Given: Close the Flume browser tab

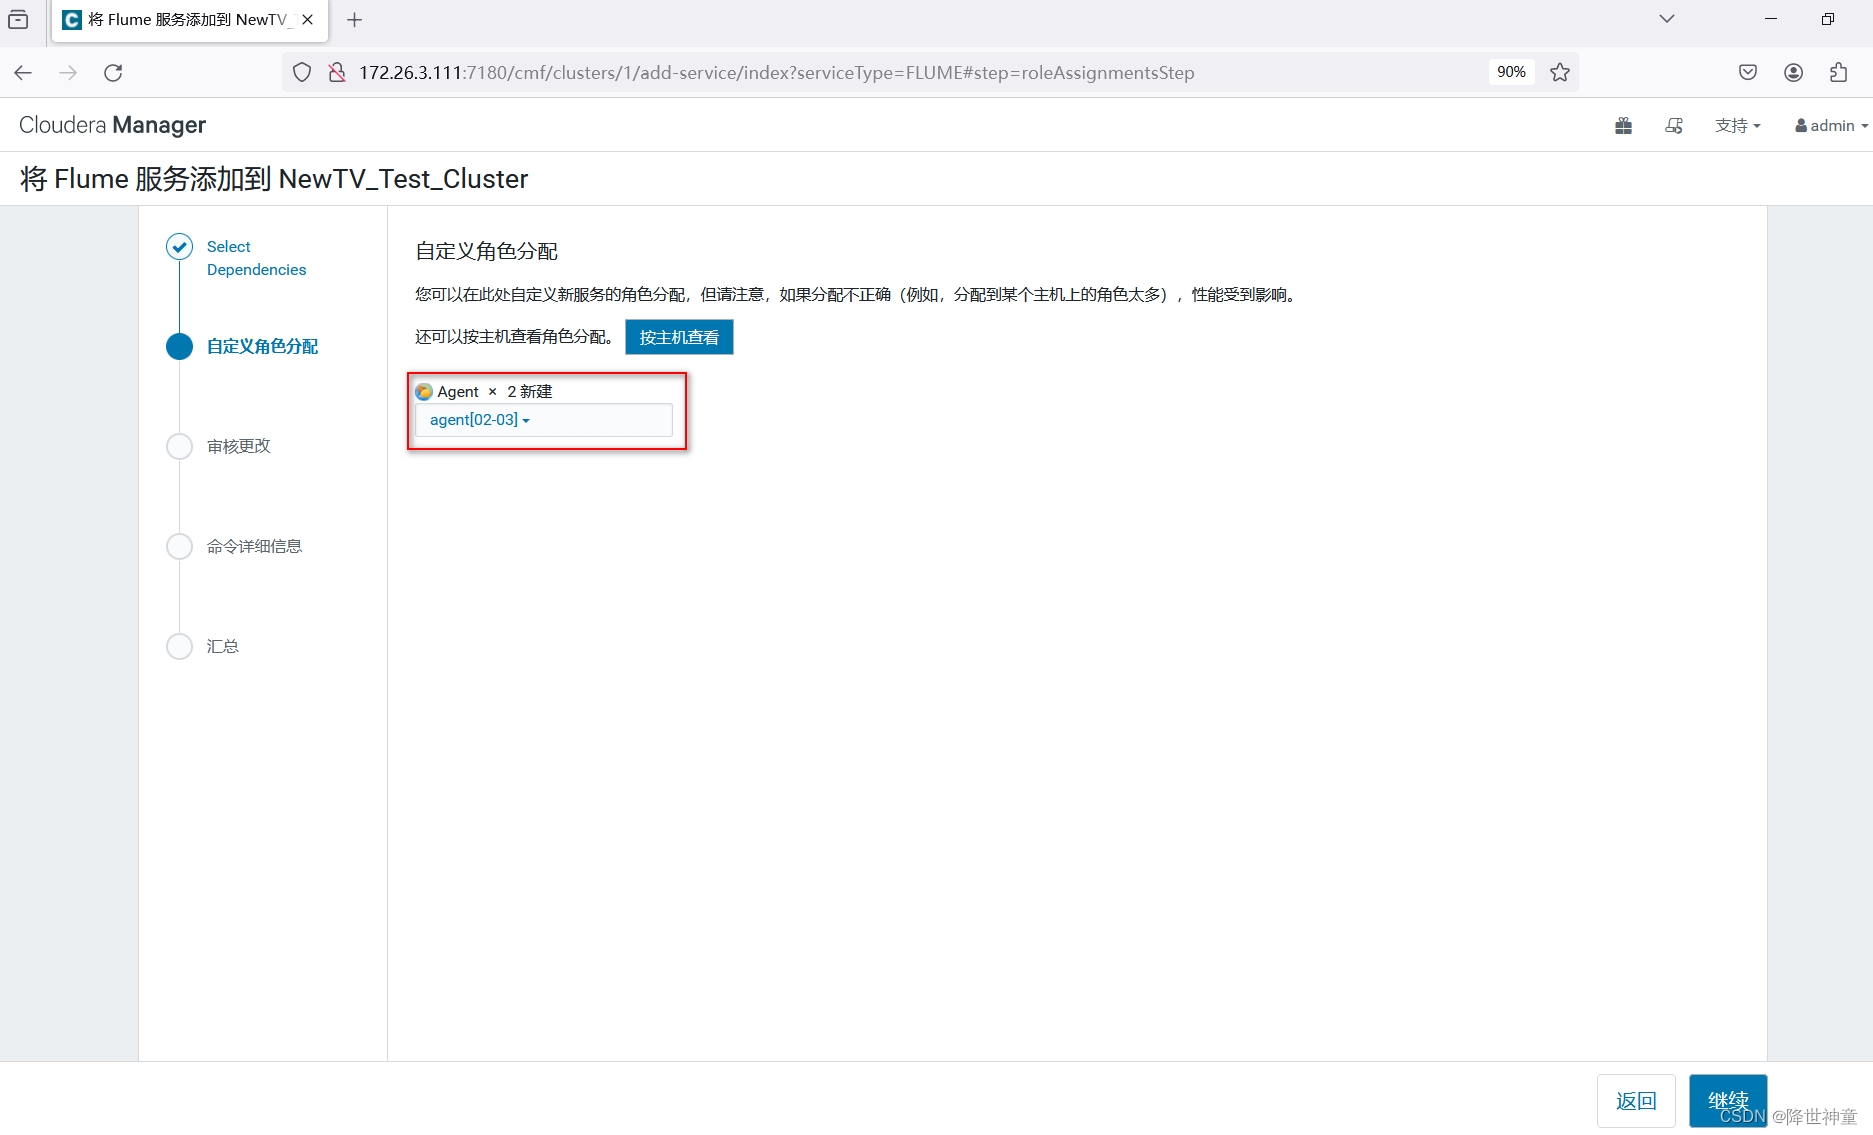Looking at the screenshot, I should 308,19.
